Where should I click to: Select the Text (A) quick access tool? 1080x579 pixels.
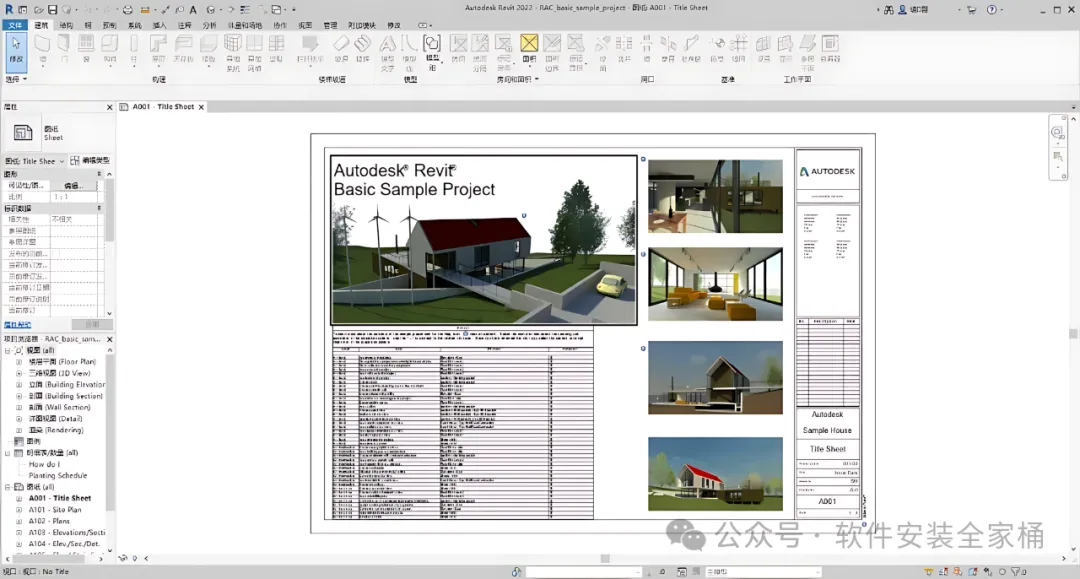pyautogui.click(x=193, y=10)
